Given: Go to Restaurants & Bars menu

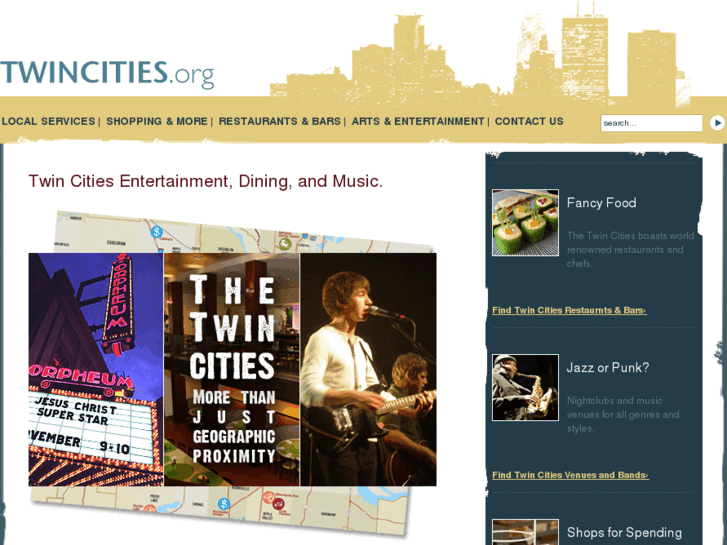Looking at the screenshot, I should click(280, 122).
